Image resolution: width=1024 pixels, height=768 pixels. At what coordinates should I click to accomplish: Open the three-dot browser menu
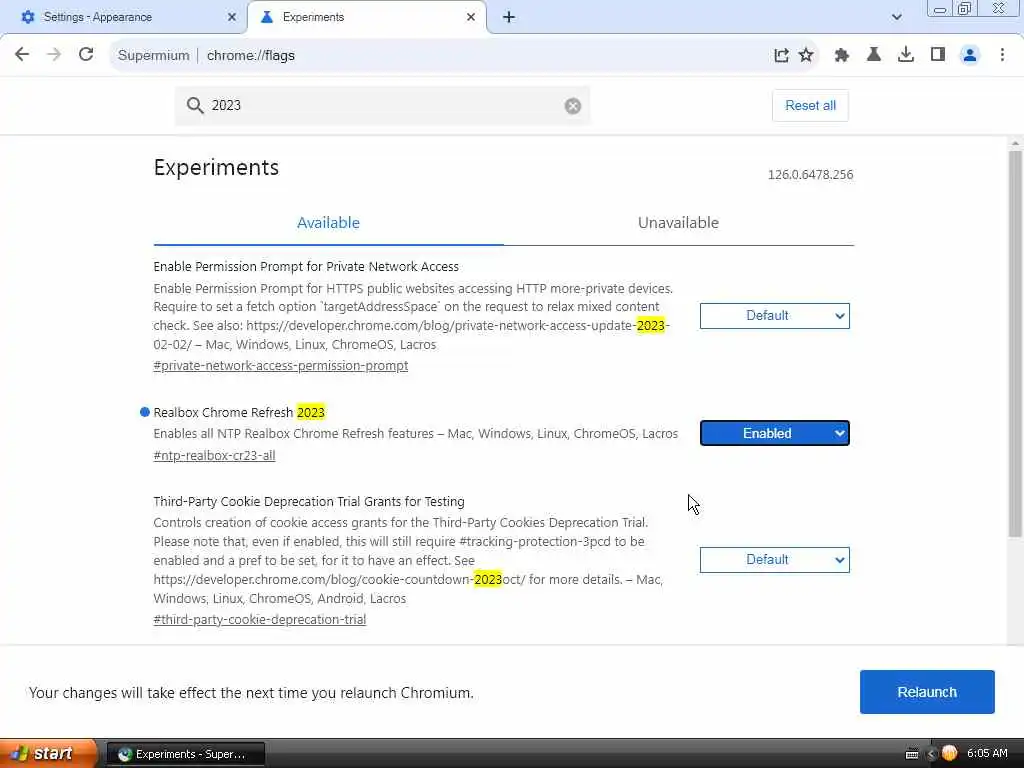(1002, 55)
